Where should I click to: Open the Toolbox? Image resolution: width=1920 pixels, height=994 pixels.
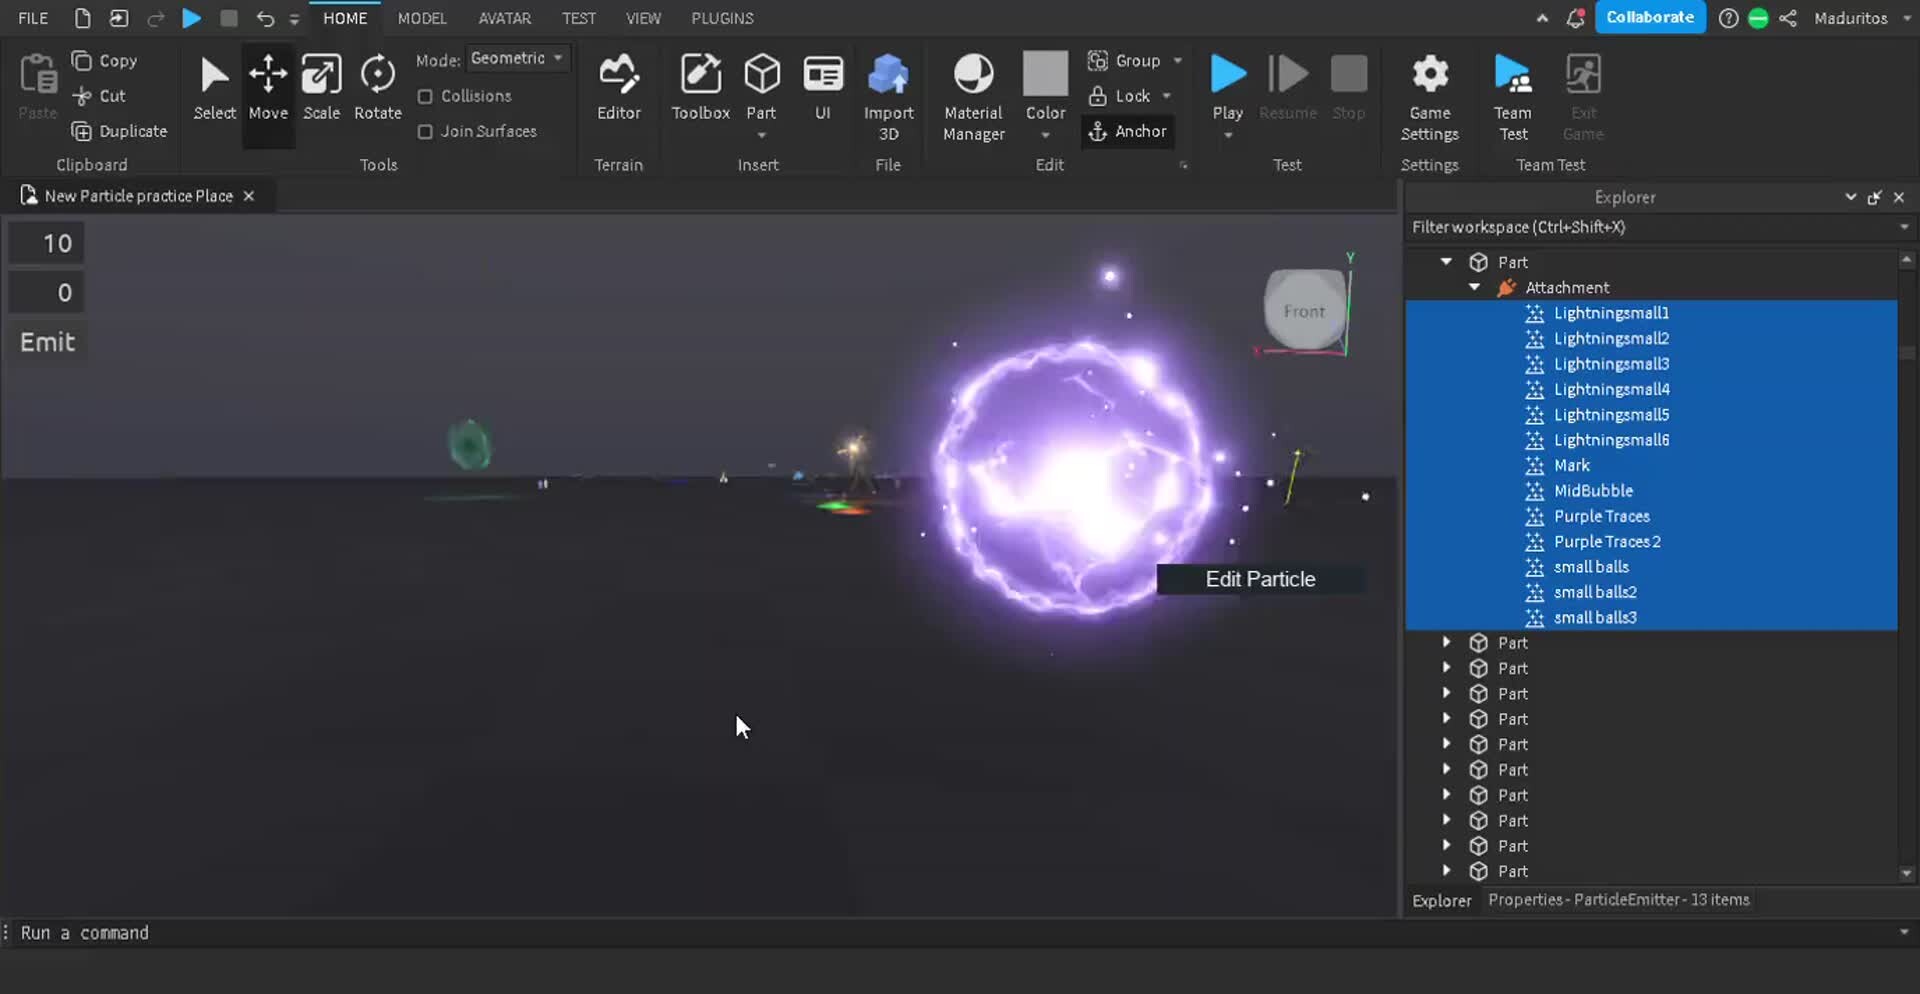[700, 85]
